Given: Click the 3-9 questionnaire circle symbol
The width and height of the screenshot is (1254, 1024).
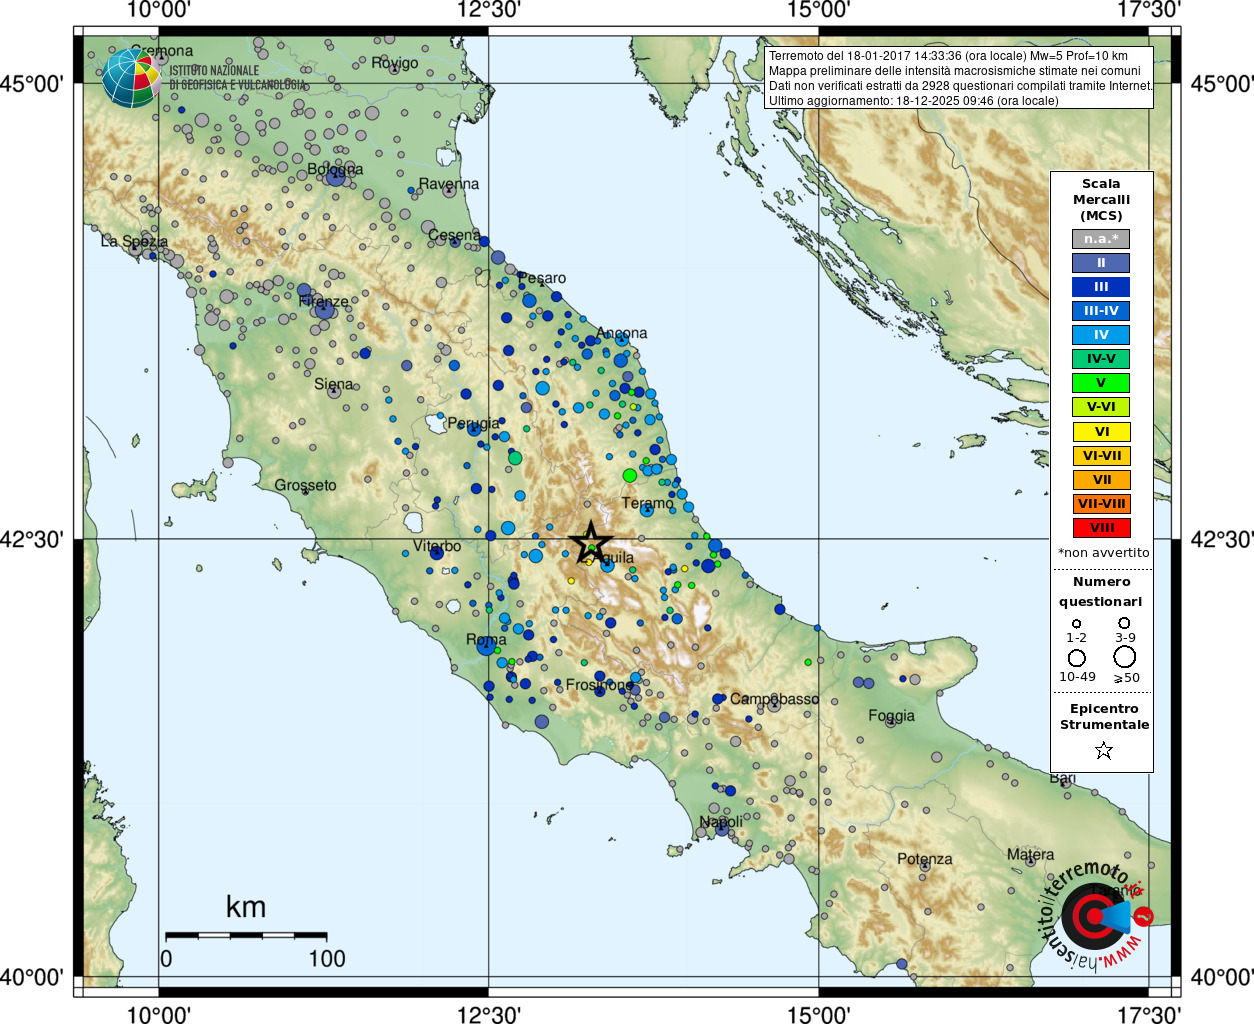Looking at the screenshot, I should pos(1125,623).
